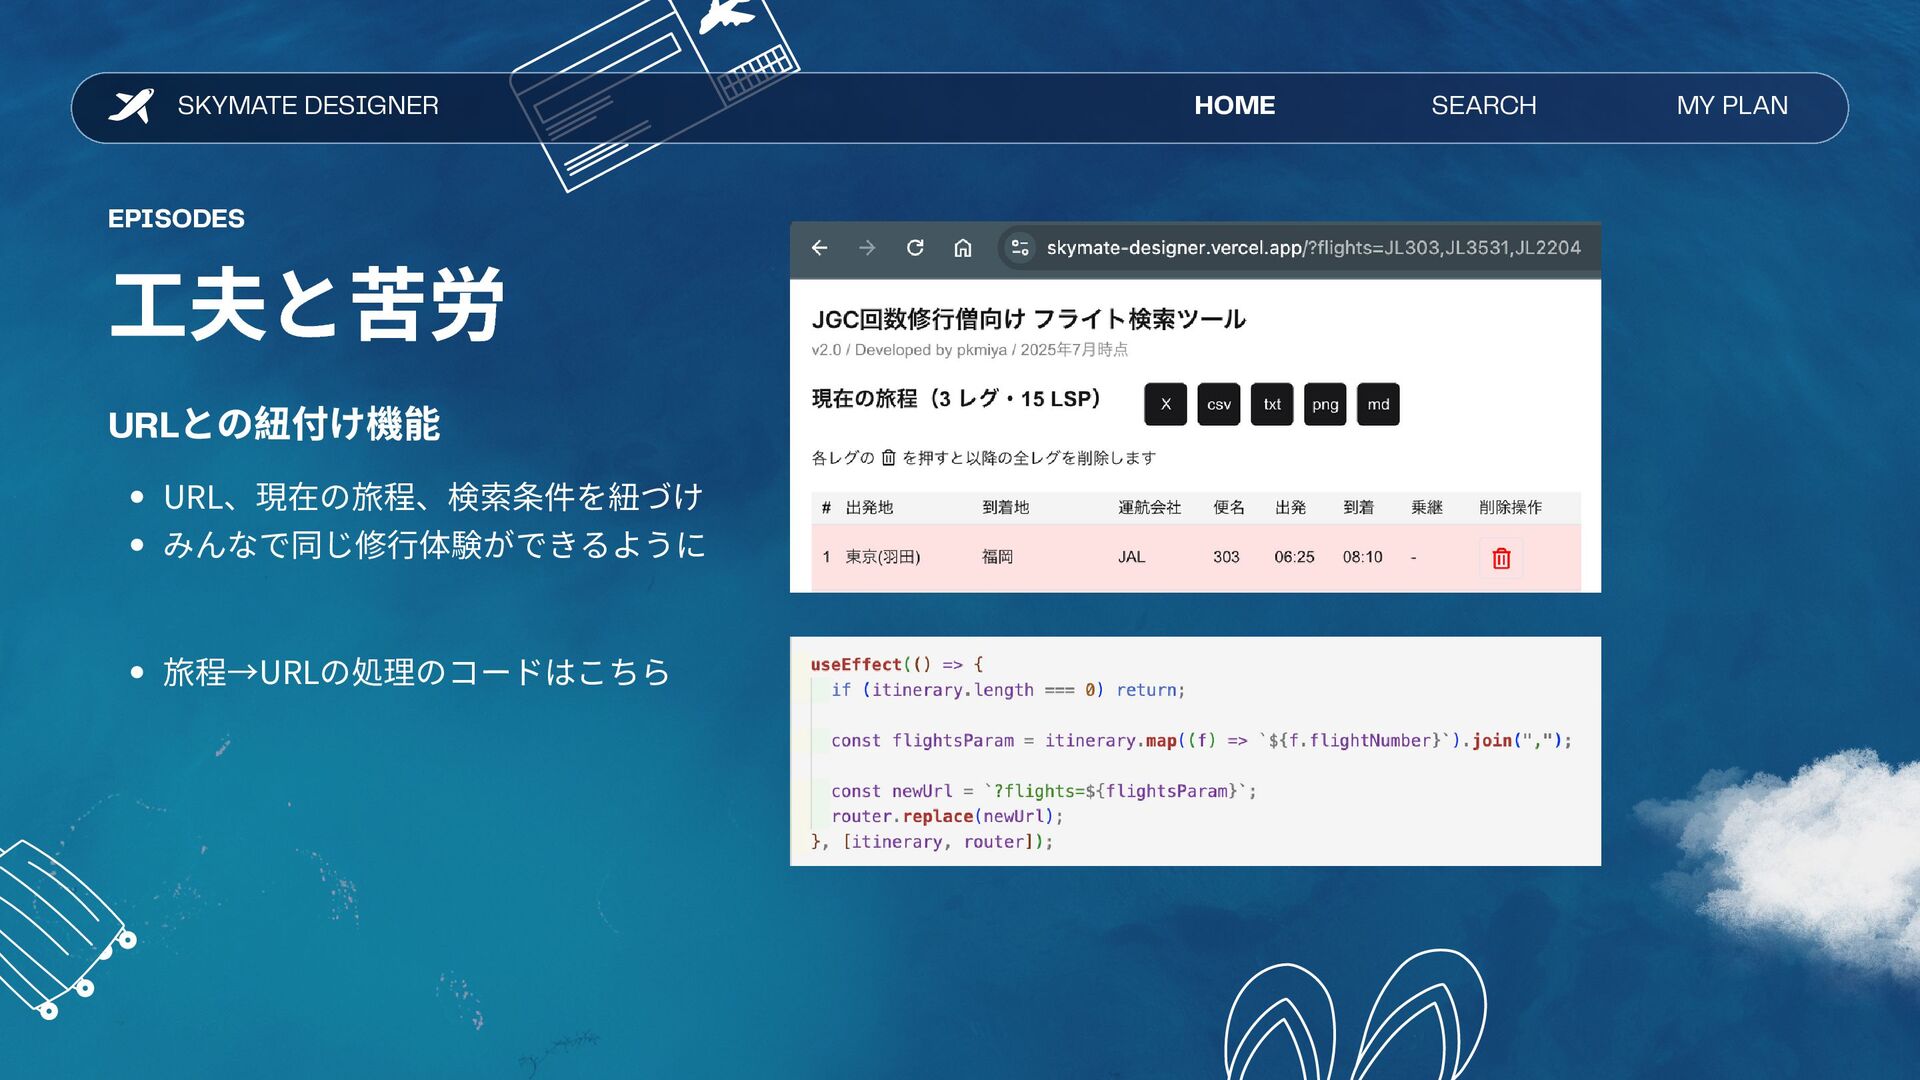Click the 乗継 column header
1920x1080 pixels.
coord(1426,507)
